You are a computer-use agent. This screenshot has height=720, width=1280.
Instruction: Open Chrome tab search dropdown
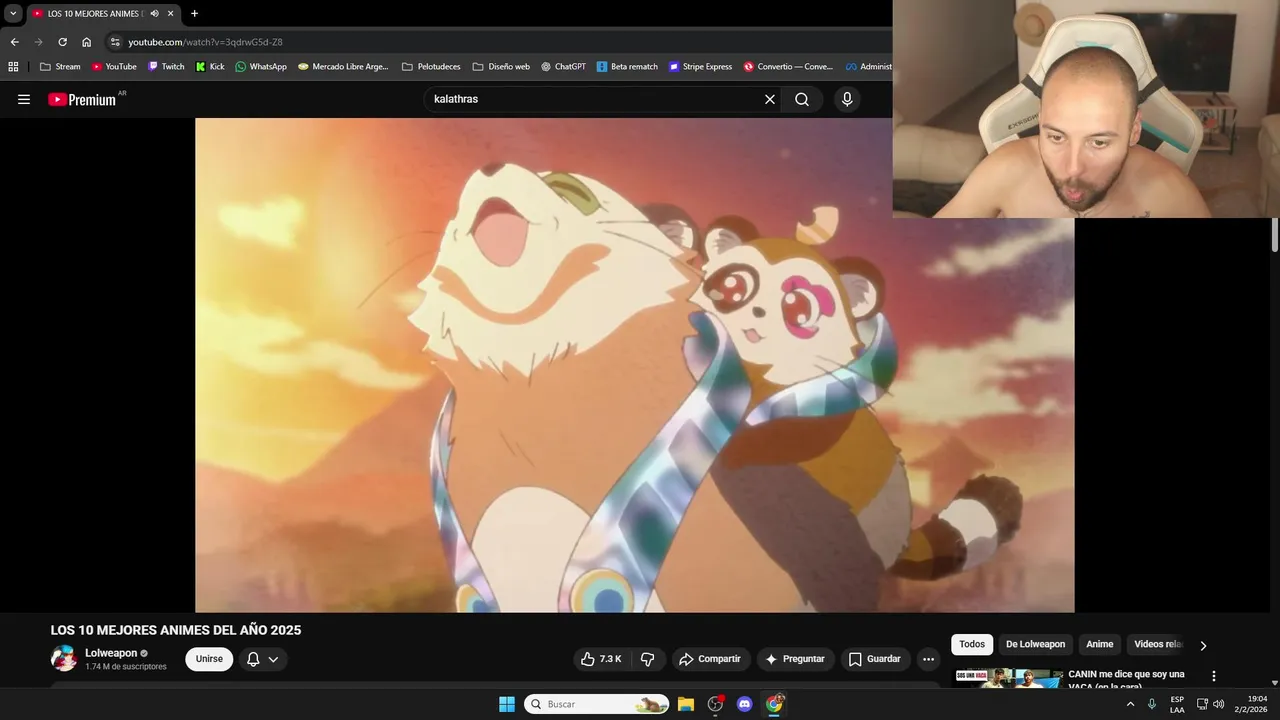[13, 13]
